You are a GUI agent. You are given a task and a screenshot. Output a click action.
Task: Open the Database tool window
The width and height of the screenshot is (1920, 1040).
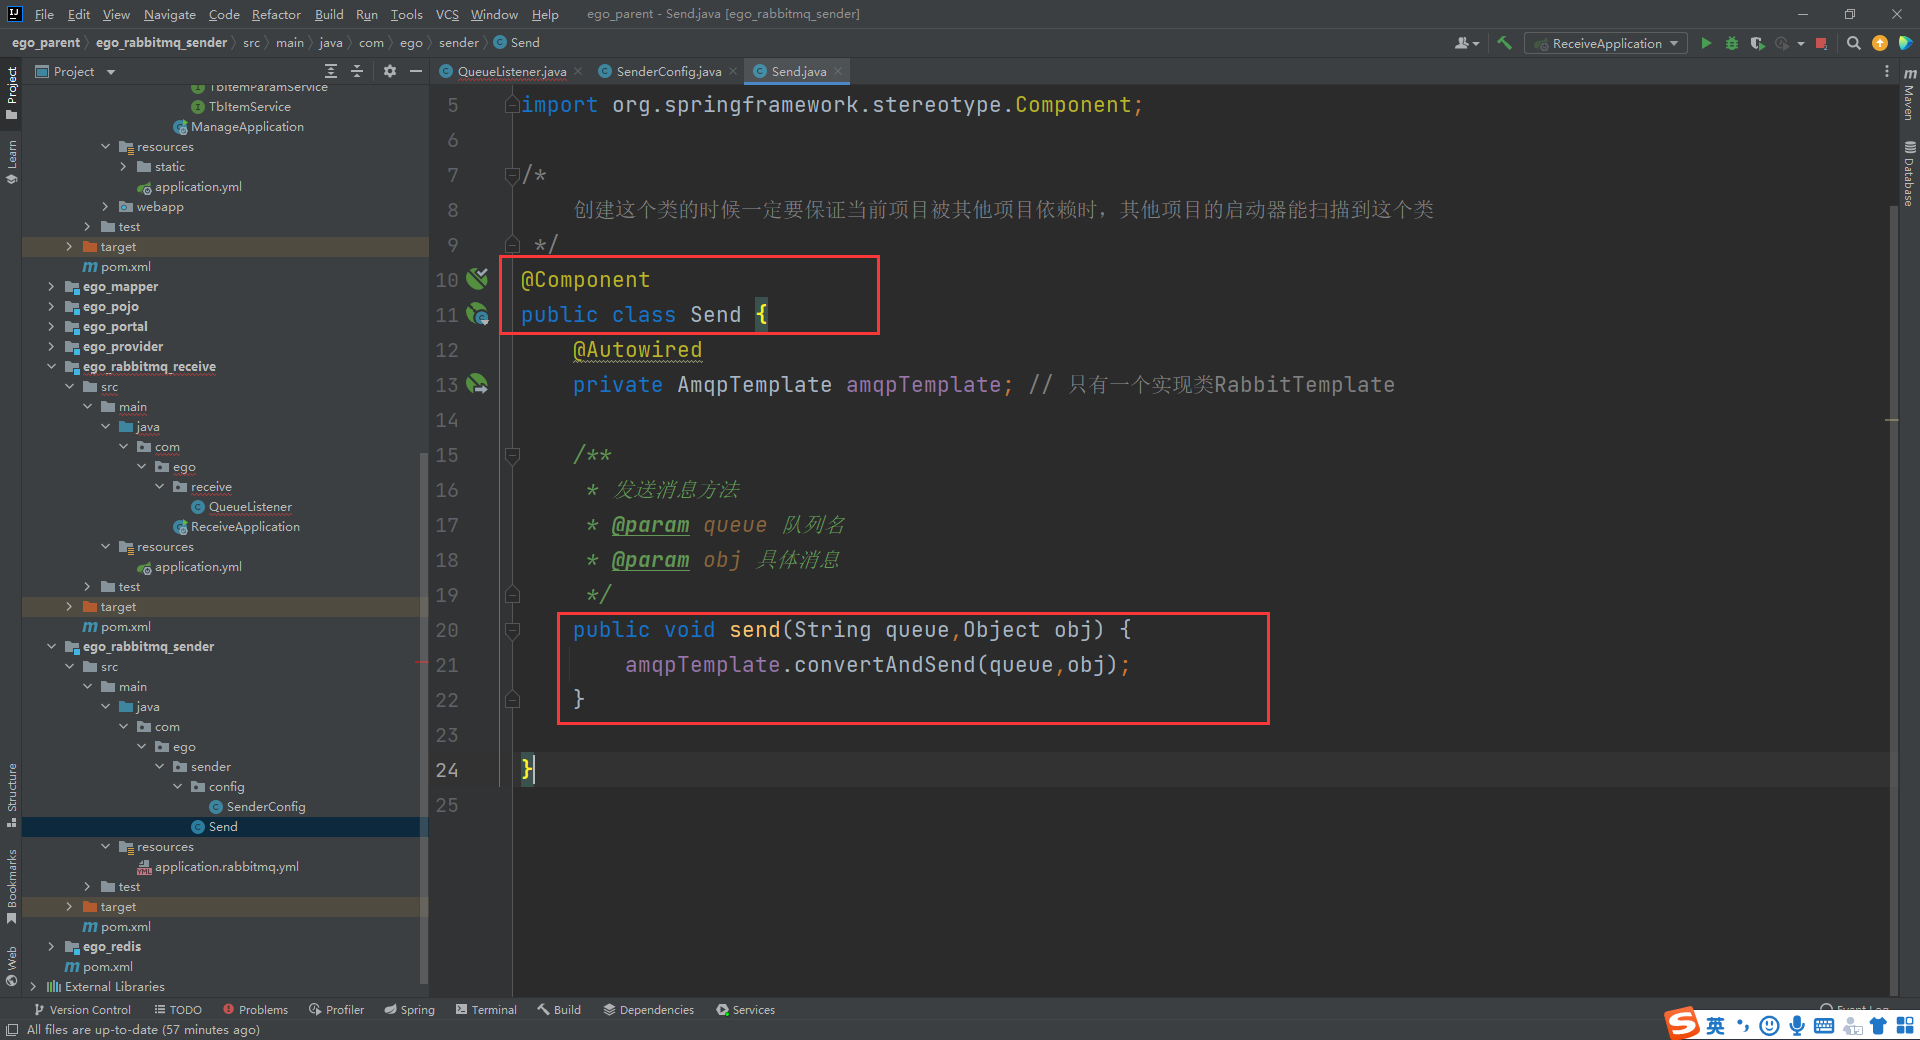(x=1909, y=174)
